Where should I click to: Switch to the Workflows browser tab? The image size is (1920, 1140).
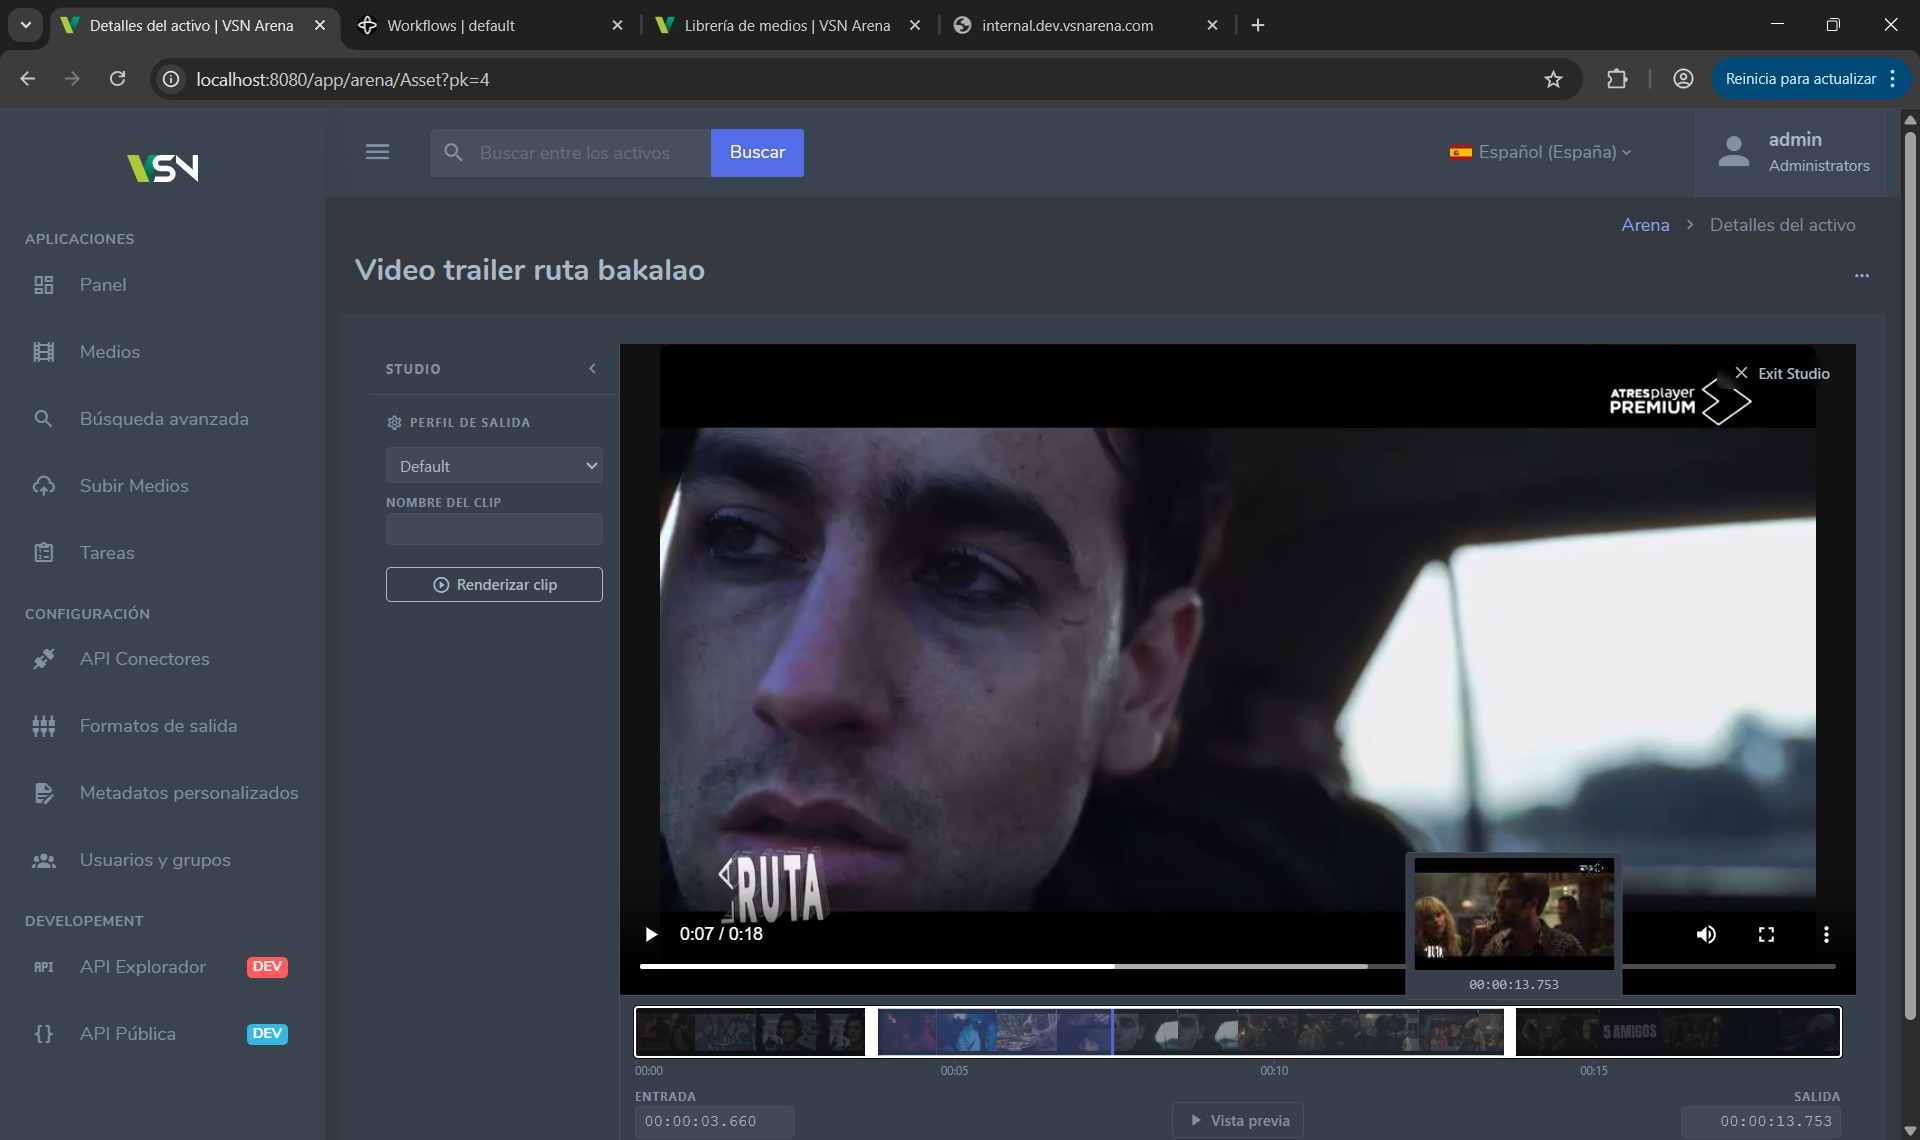click(x=451, y=25)
